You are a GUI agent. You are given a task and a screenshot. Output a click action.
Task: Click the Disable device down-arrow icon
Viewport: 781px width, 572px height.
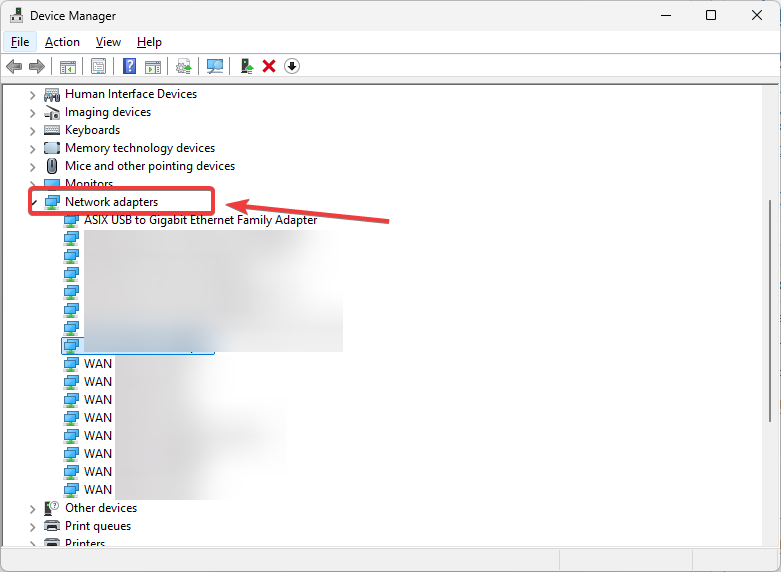[x=292, y=66]
